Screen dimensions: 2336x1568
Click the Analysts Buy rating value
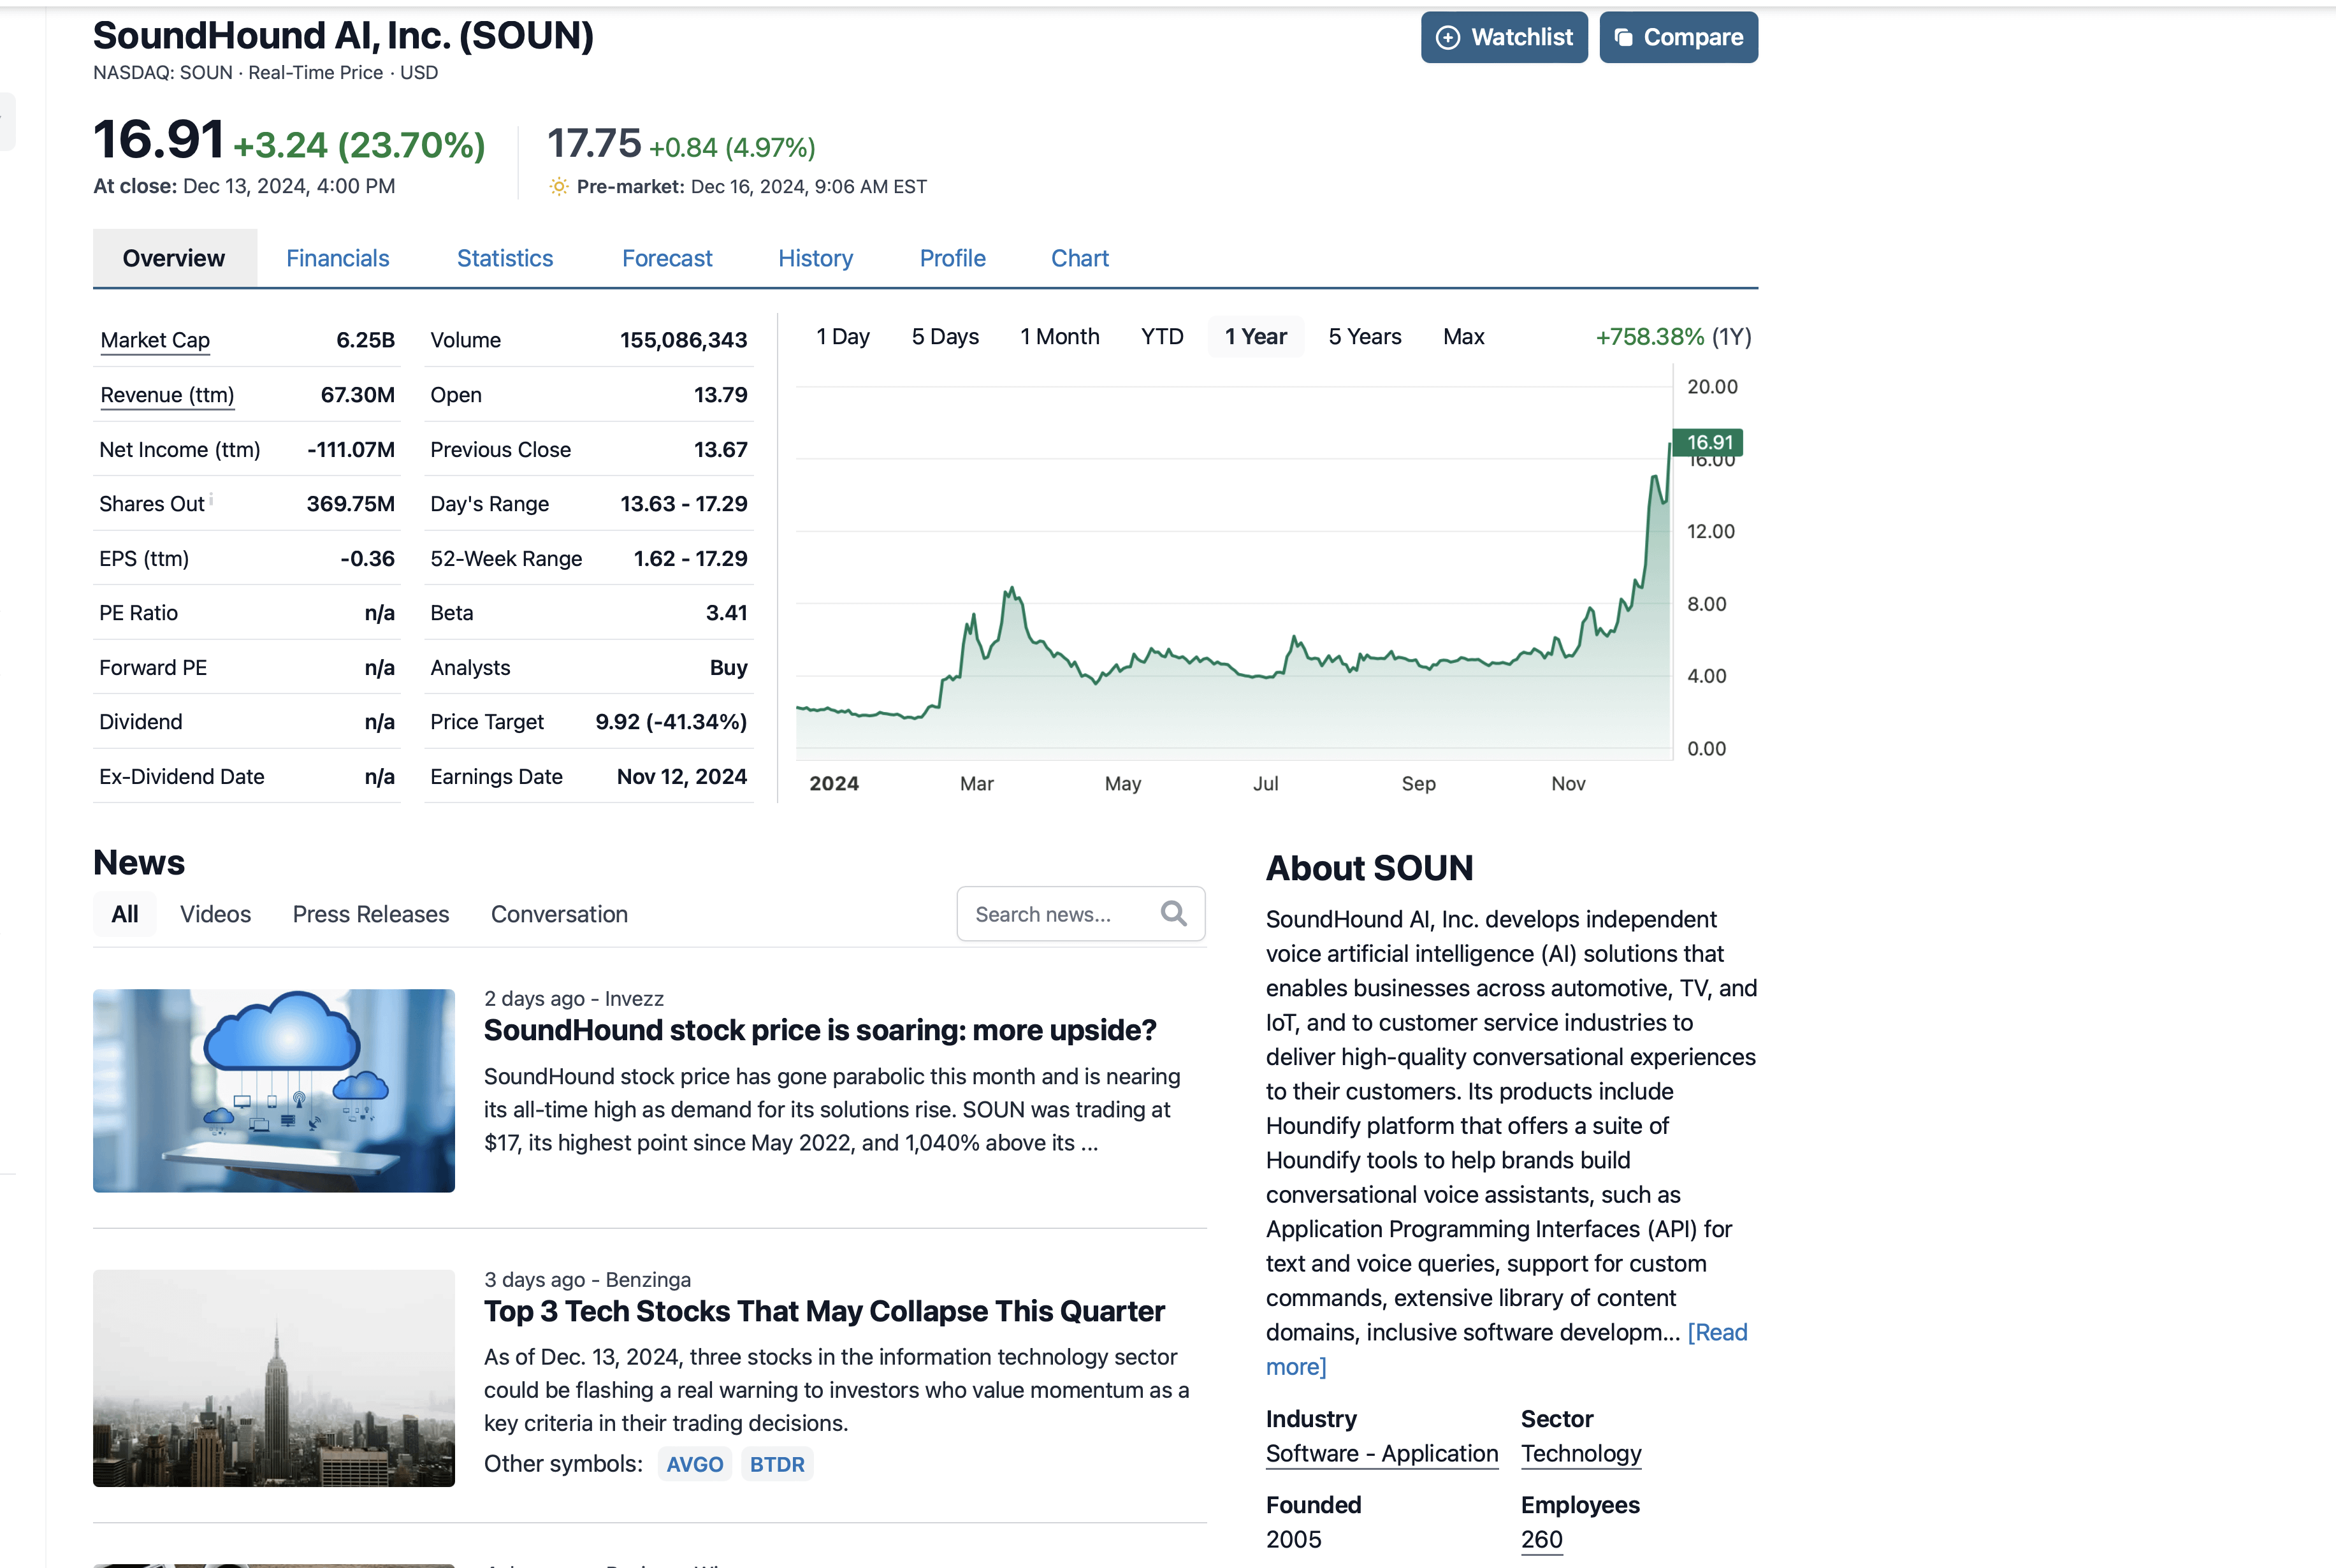[728, 668]
